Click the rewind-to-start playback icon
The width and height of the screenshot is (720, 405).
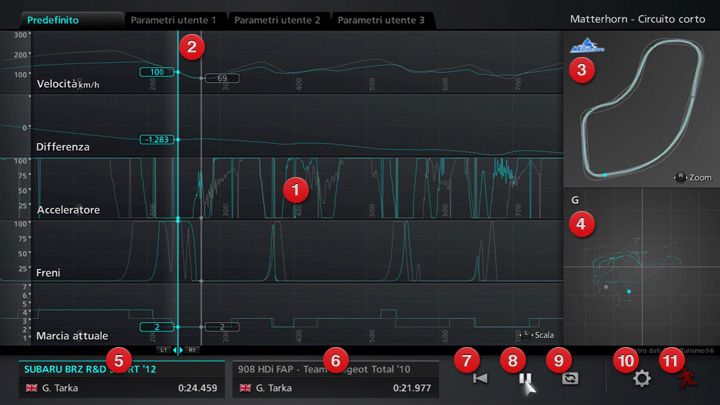point(480,379)
